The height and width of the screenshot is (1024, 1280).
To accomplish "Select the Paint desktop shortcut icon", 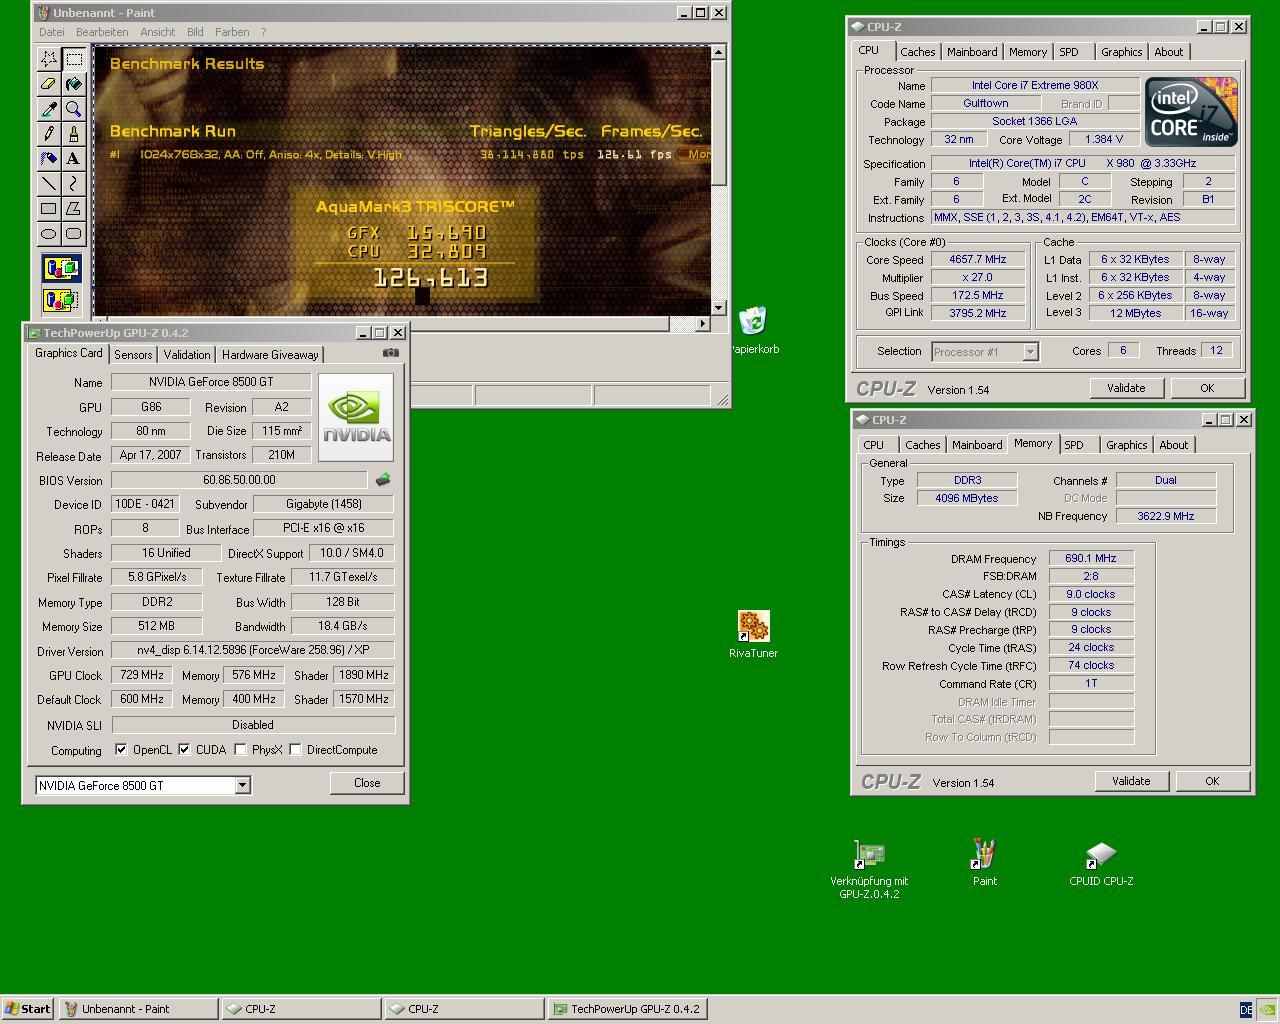I will 984,863.
